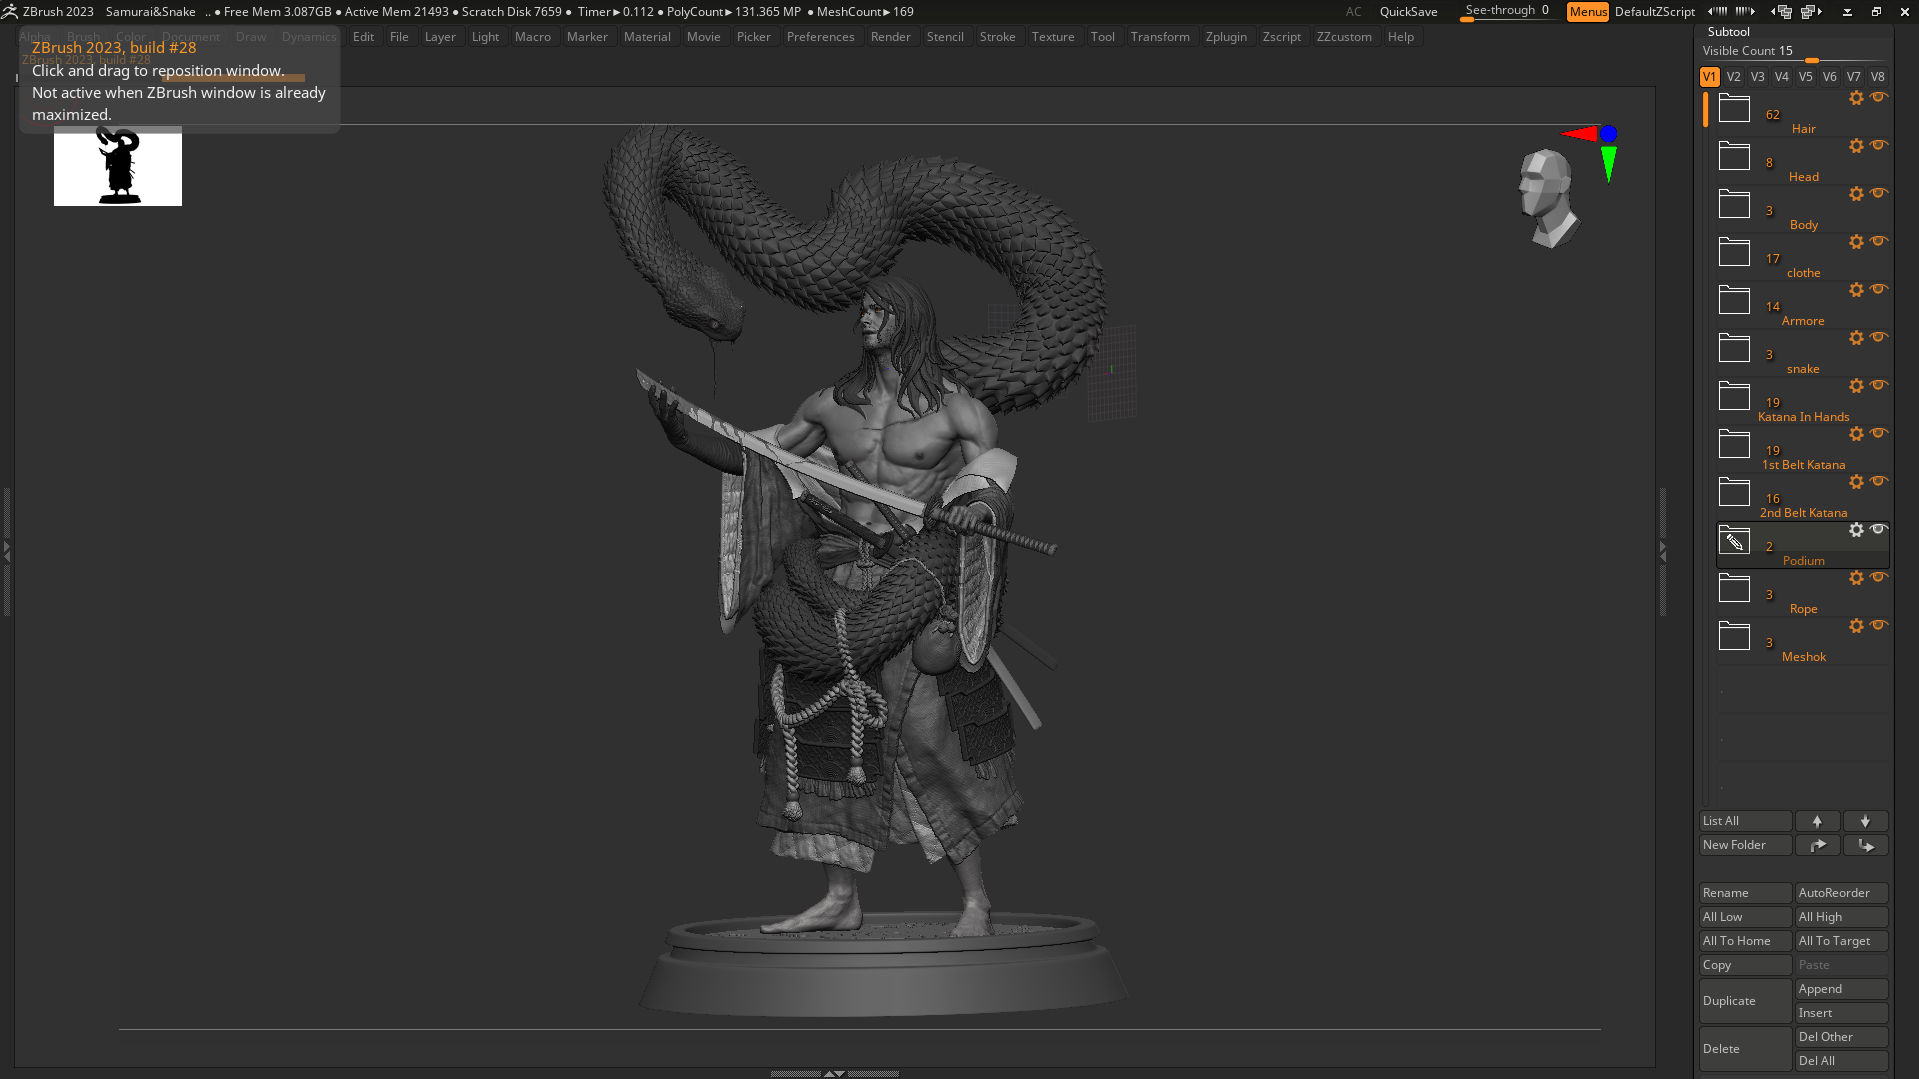The height and width of the screenshot is (1079, 1919).
Task: Open the Podium folder brush icon
Action: coord(1734,541)
